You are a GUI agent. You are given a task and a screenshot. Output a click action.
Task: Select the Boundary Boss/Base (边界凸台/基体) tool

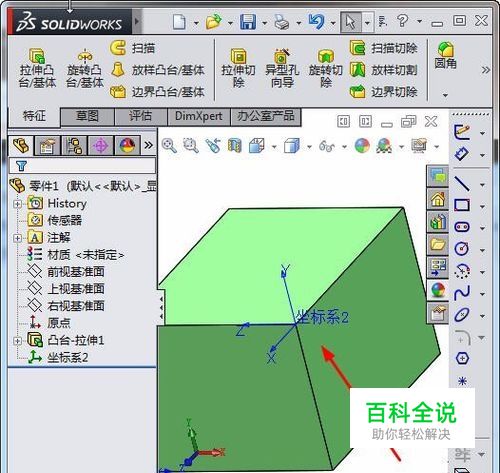157,92
